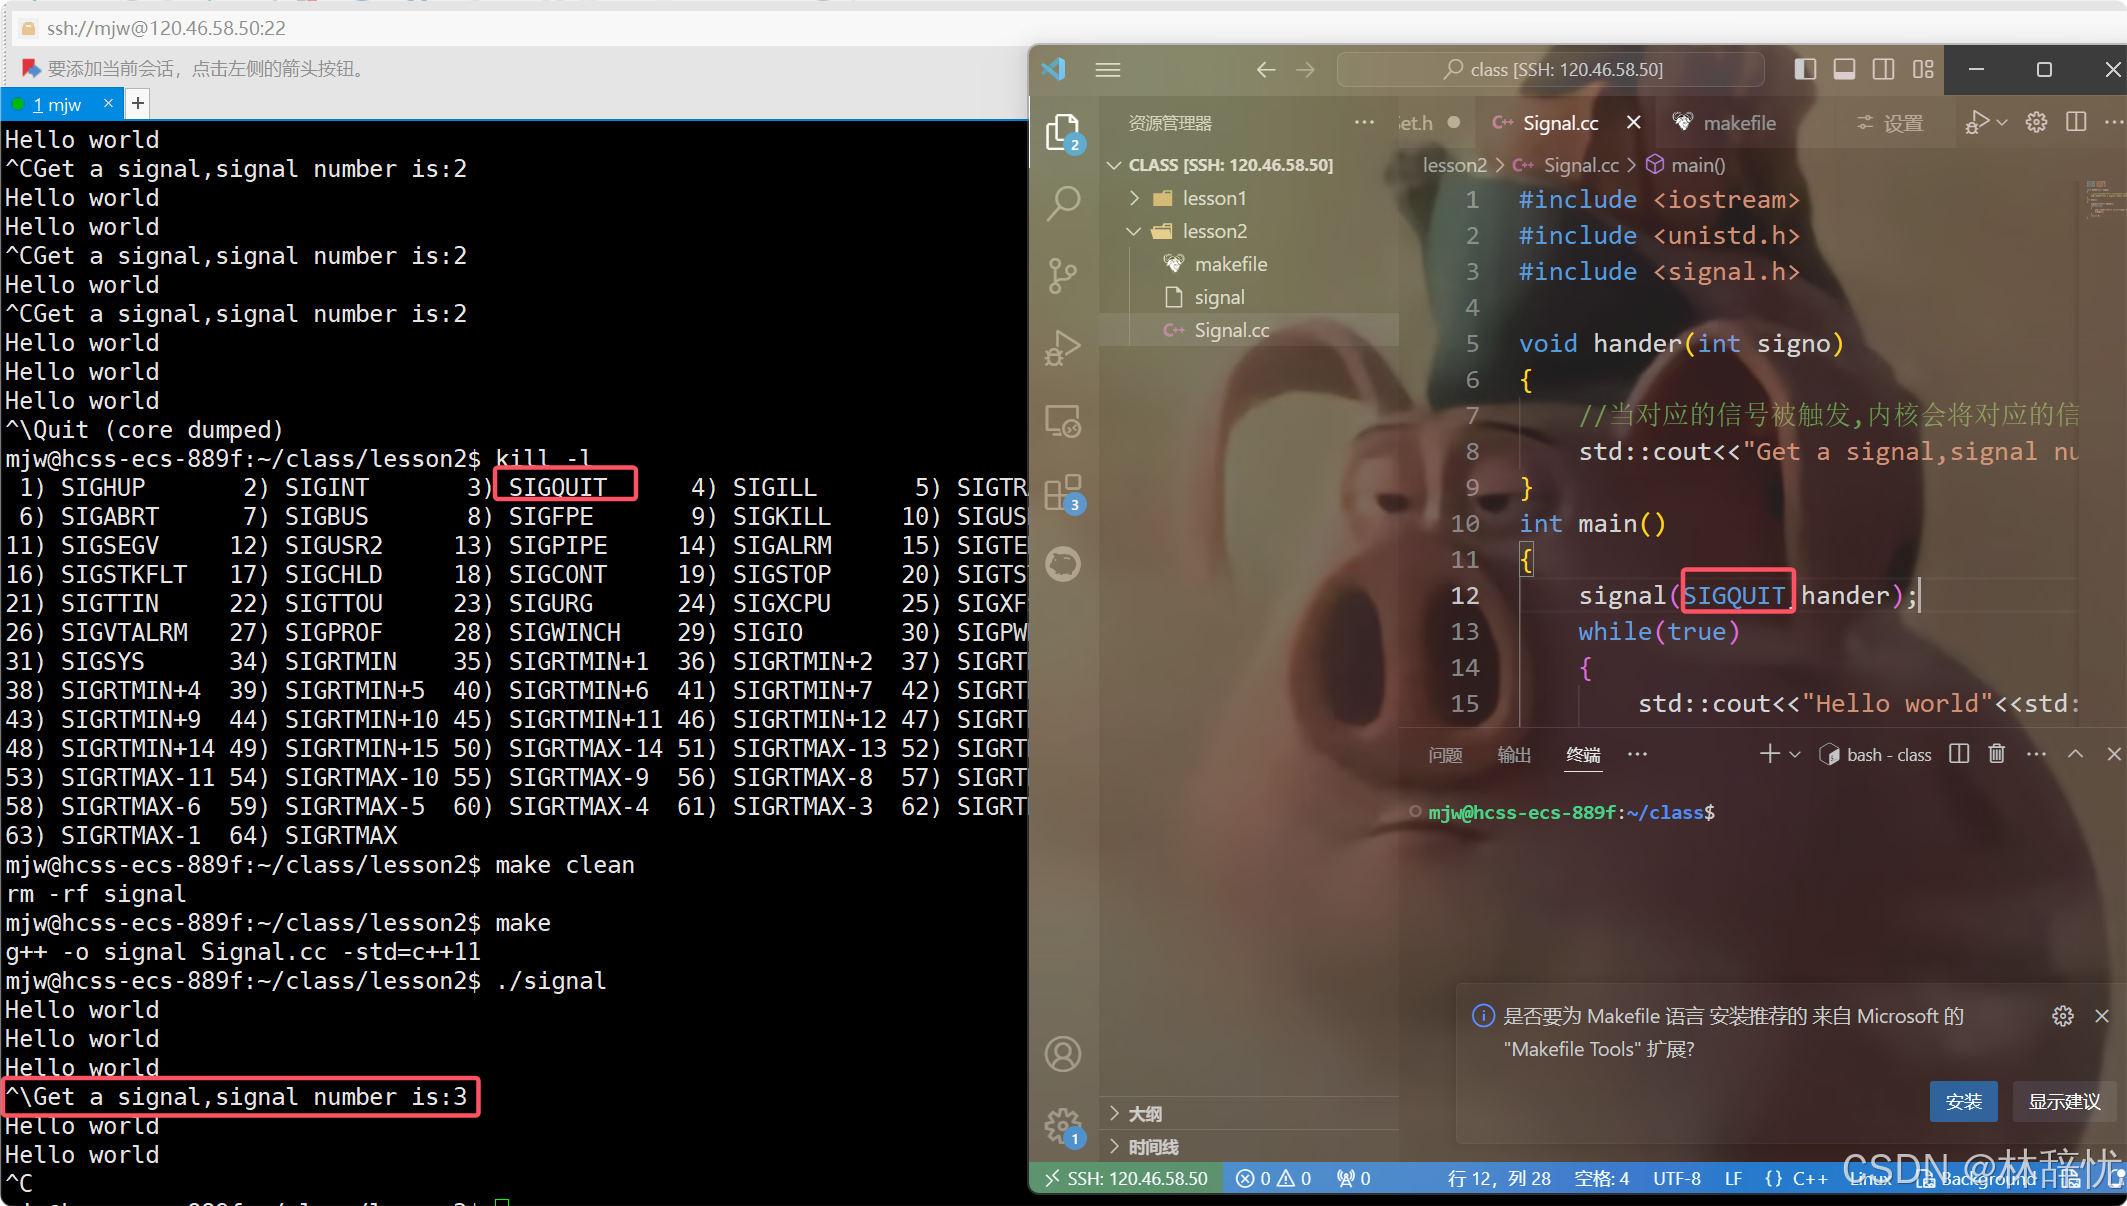
Task: Open editor more actions ellipsis
Action: point(2113,122)
